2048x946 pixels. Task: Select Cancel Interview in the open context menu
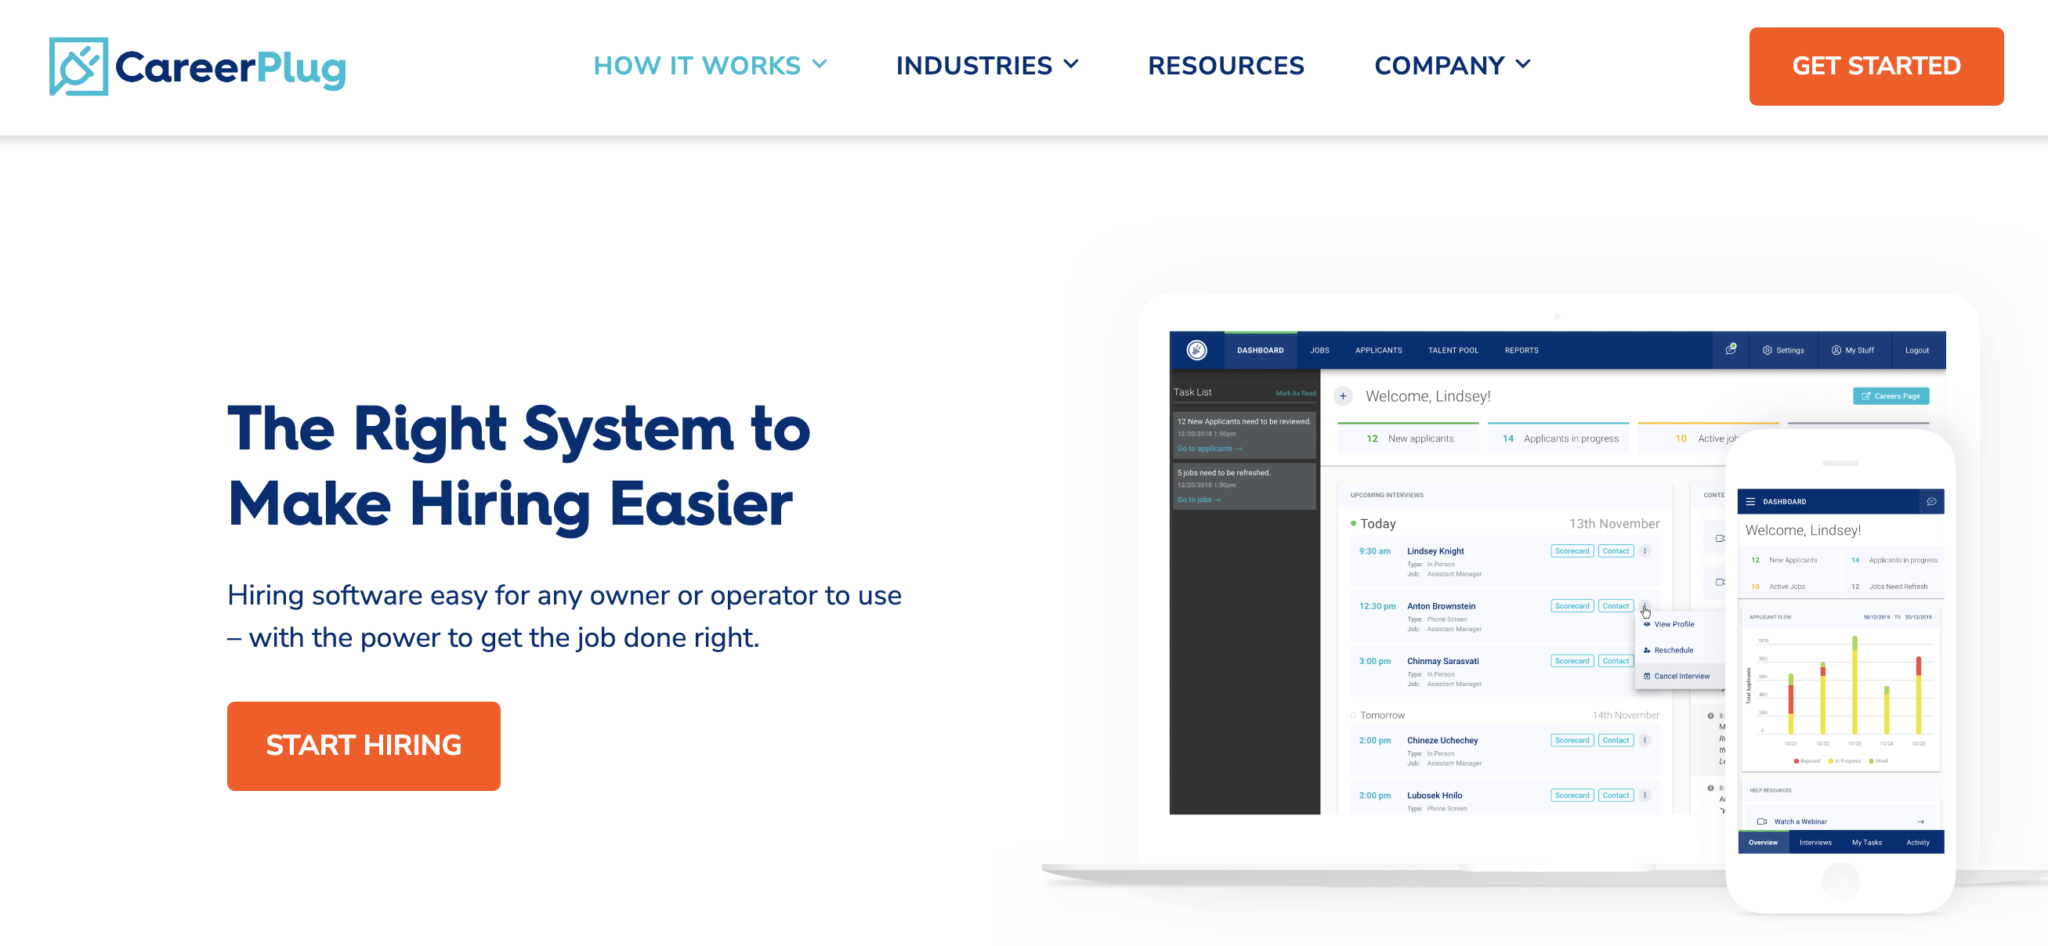pyautogui.click(x=1681, y=676)
